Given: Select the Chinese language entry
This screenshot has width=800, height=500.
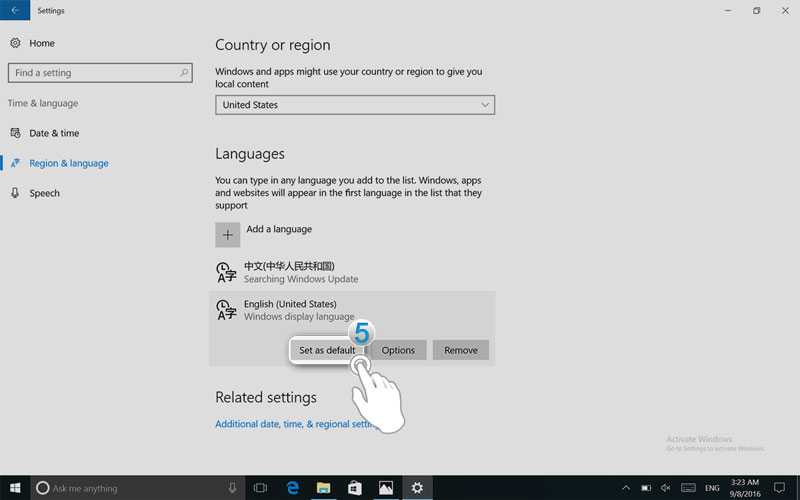Looking at the screenshot, I should pos(352,272).
